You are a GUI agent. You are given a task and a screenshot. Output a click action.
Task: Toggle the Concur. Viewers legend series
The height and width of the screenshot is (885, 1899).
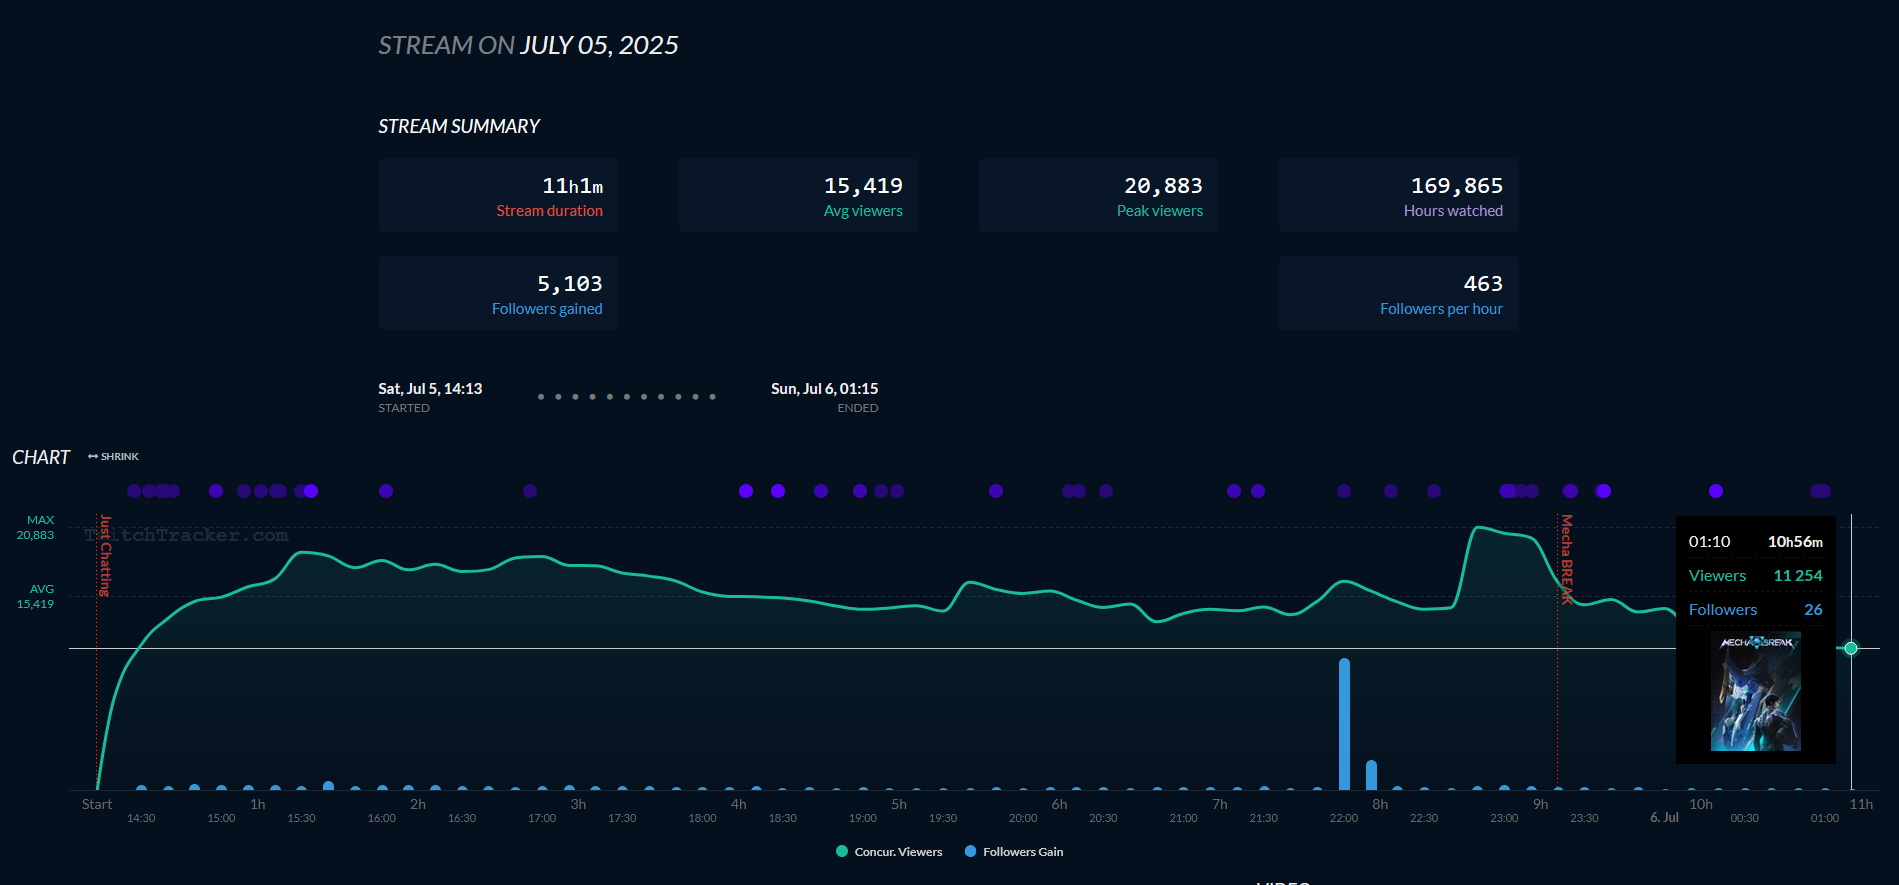tap(889, 852)
